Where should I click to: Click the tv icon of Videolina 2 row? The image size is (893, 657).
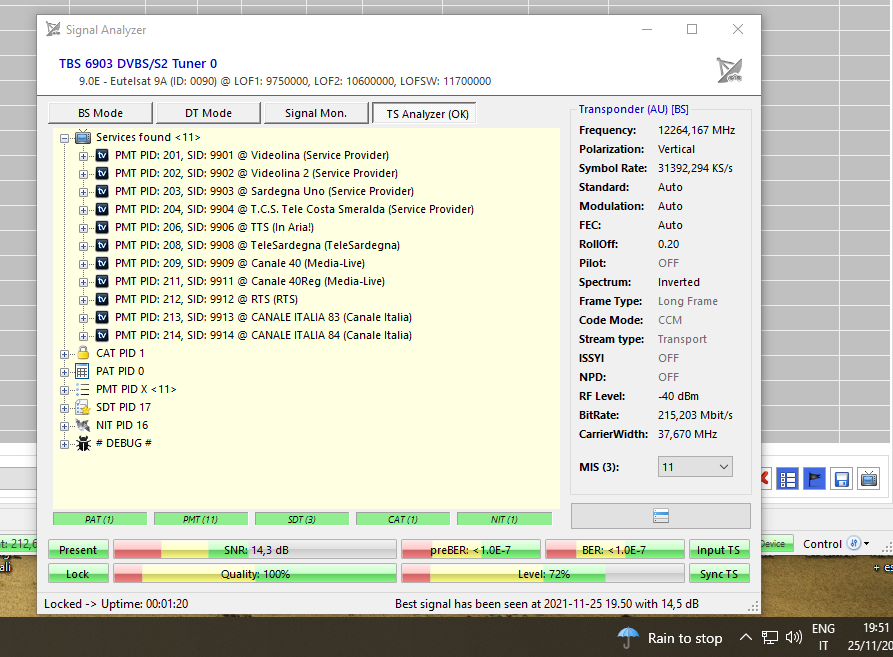(x=102, y=173)
